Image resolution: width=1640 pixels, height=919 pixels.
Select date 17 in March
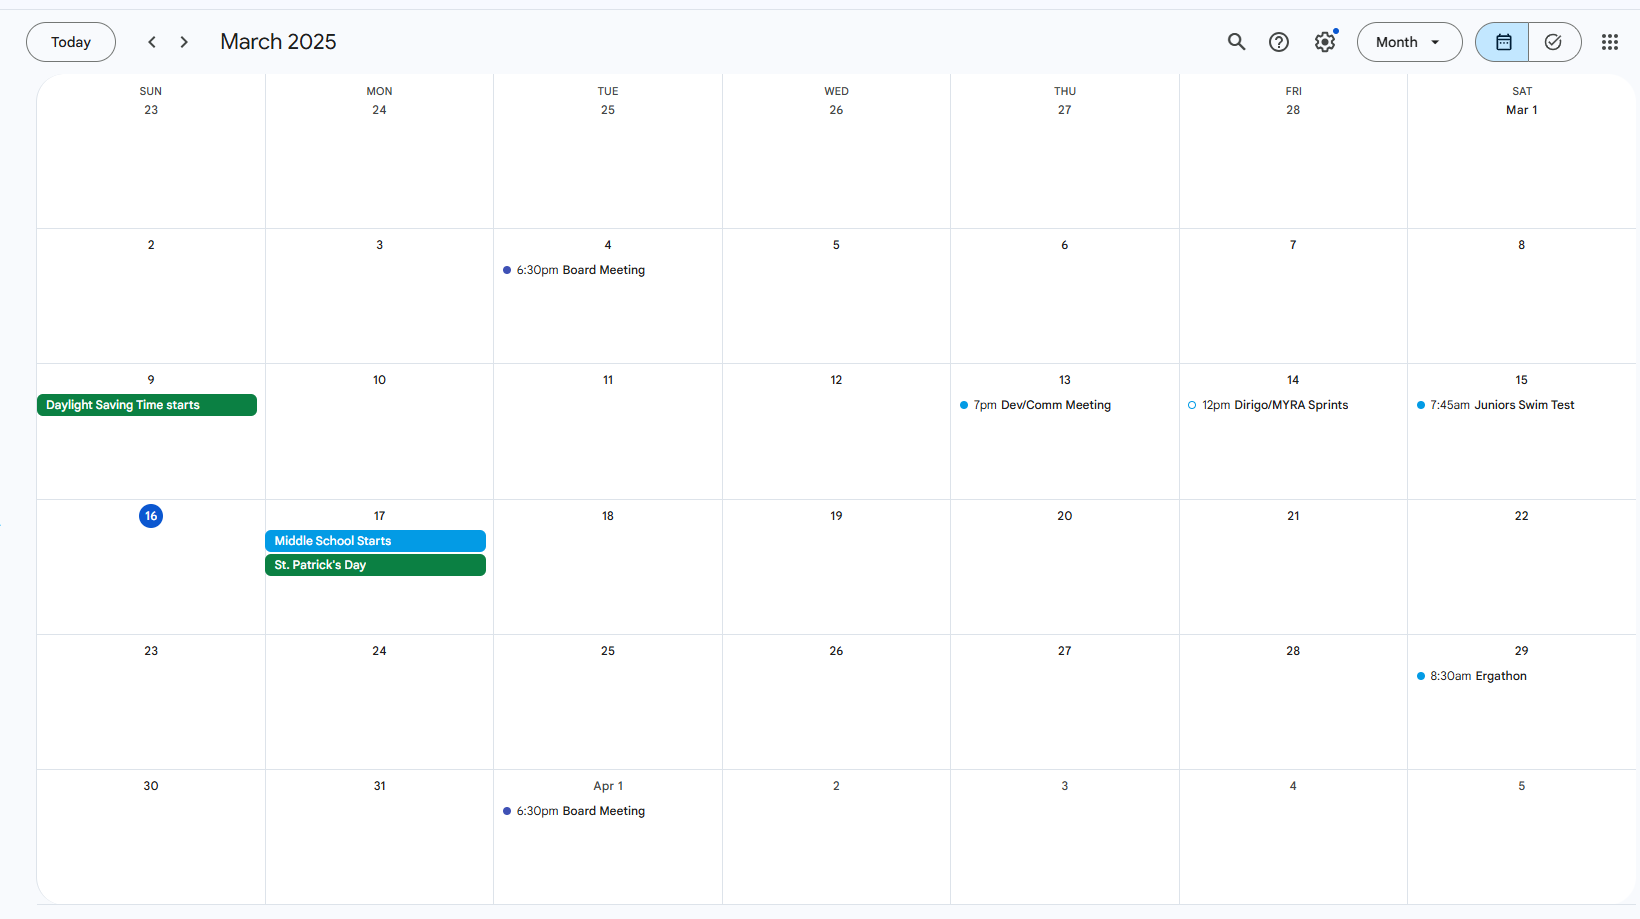pos(379,516)
